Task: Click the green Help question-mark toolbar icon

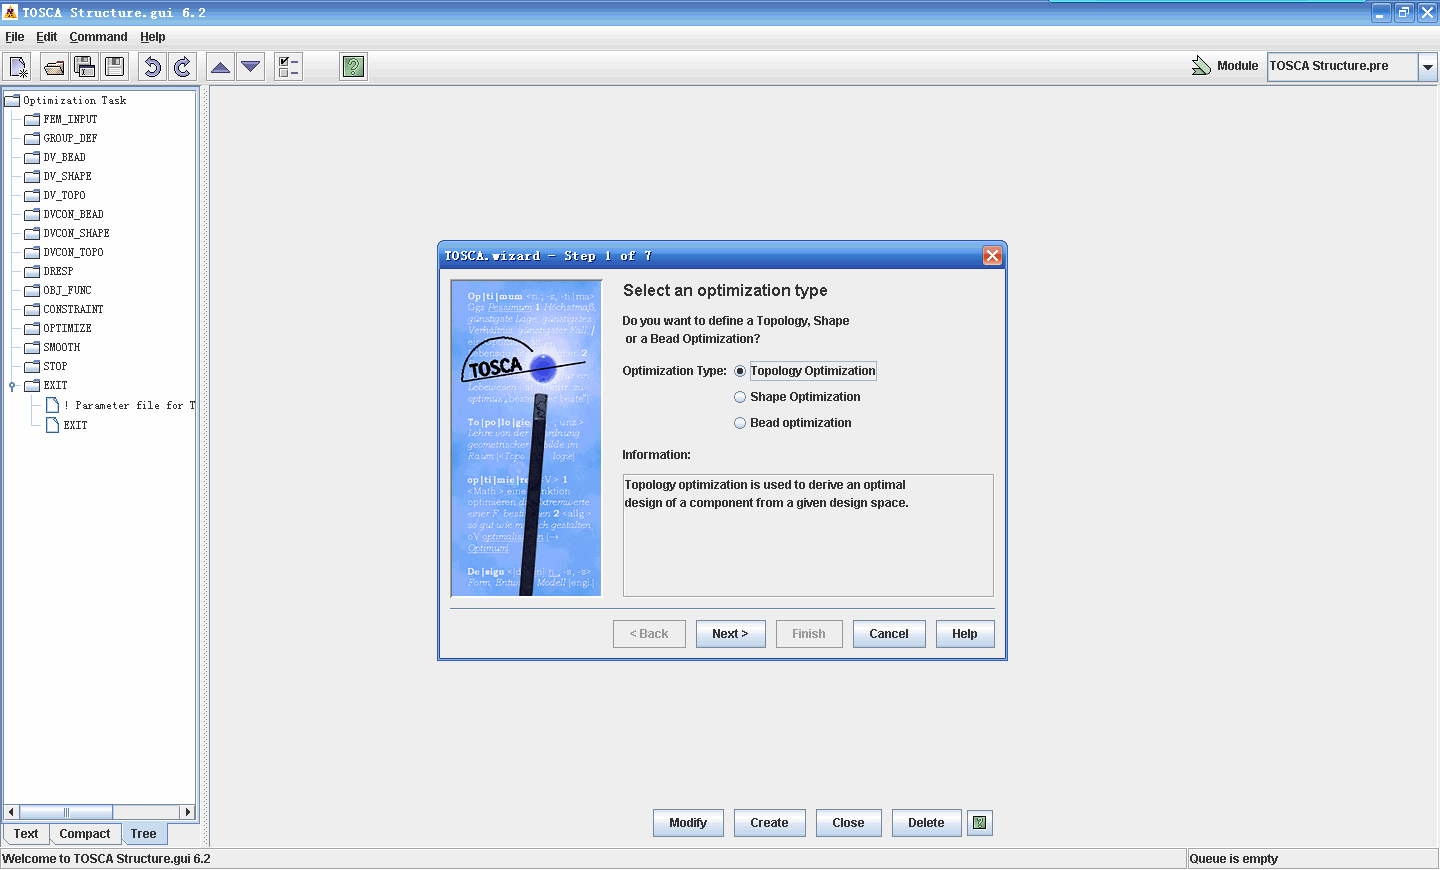Action: (353, 67)
